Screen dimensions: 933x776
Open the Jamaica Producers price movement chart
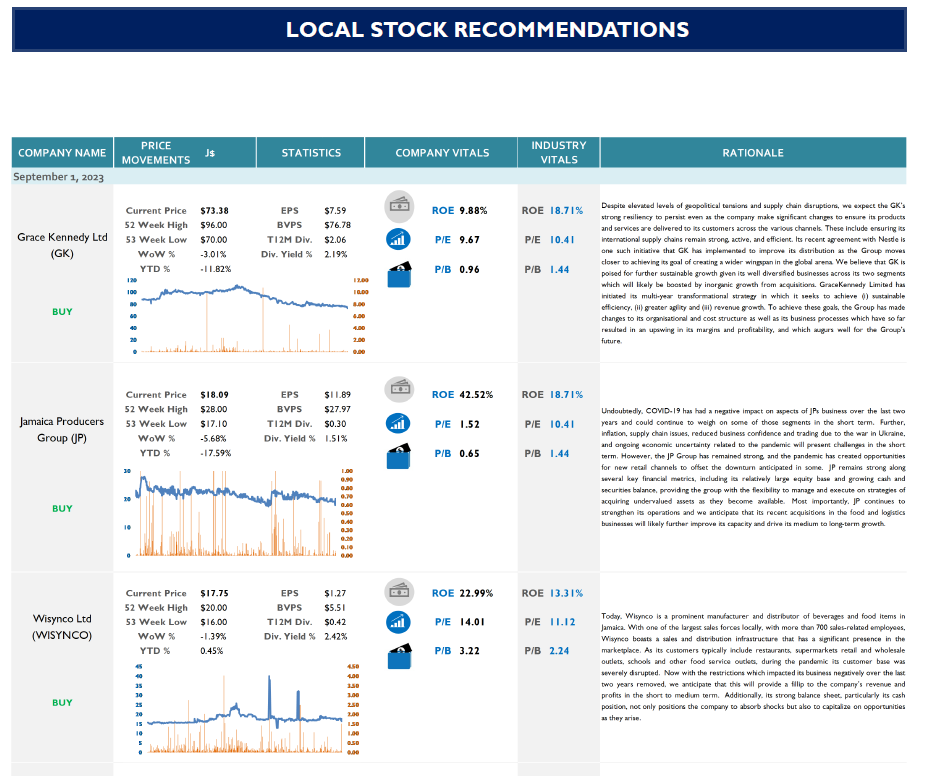pos(241,514)
